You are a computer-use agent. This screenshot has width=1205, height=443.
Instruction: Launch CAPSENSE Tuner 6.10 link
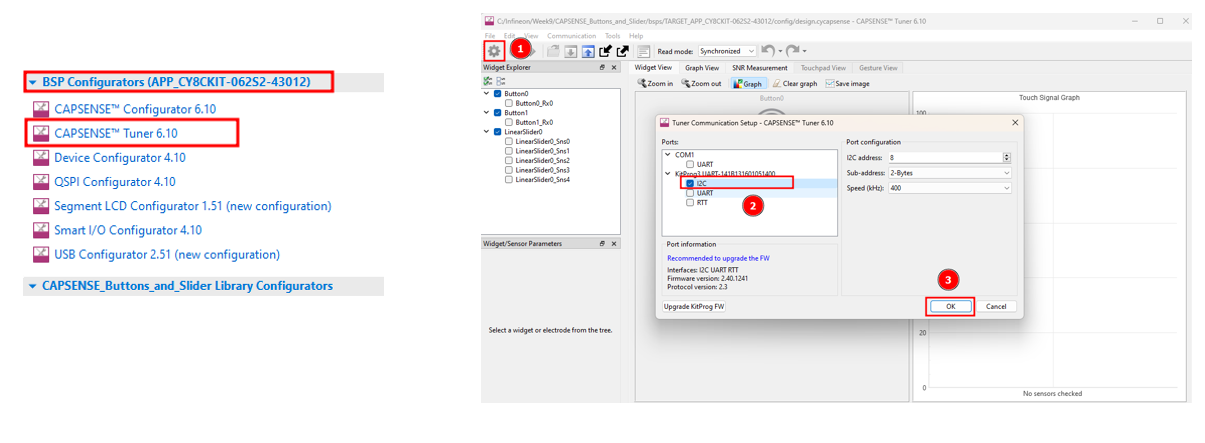115,132
